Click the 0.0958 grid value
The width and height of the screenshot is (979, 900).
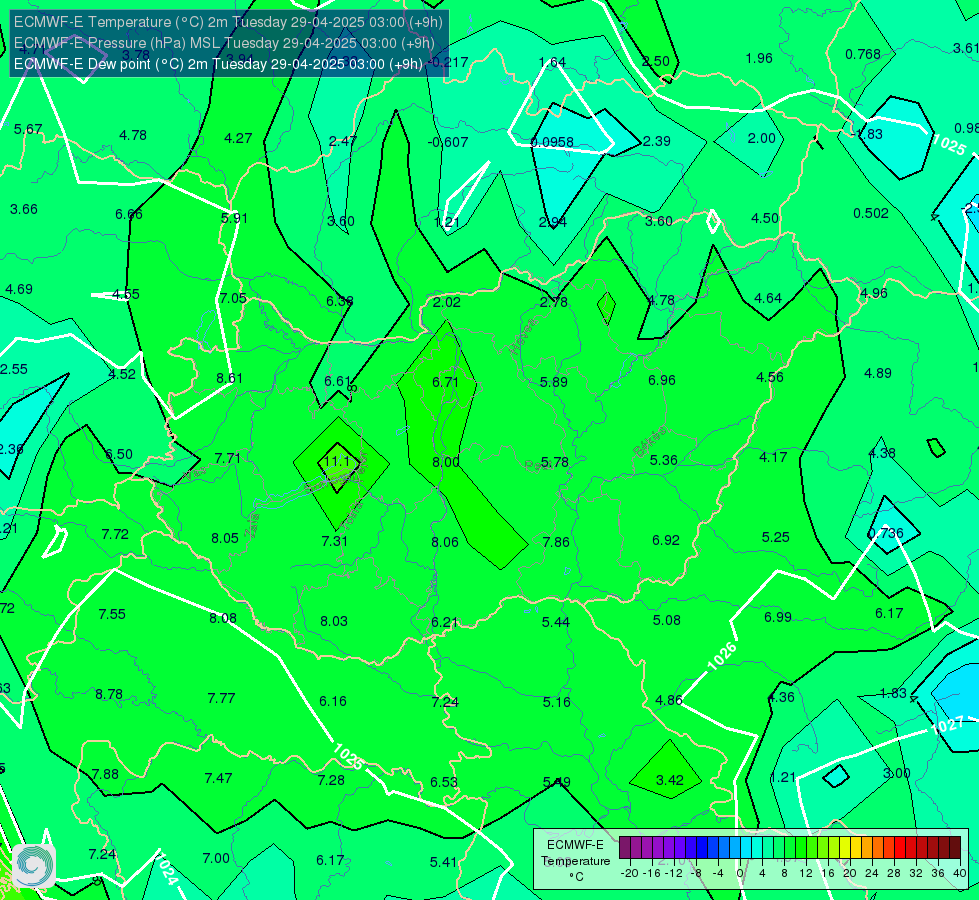click(x=552, y=142)
